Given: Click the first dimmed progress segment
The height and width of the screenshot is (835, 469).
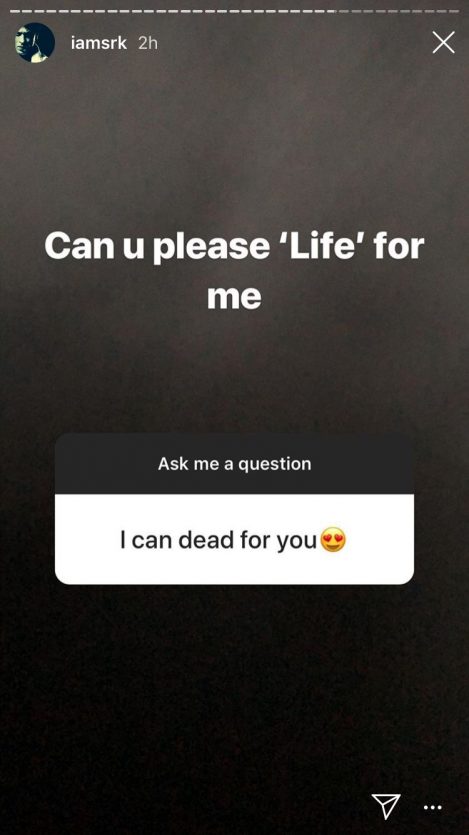Looking at the screenshot, I should coord(343,11).
